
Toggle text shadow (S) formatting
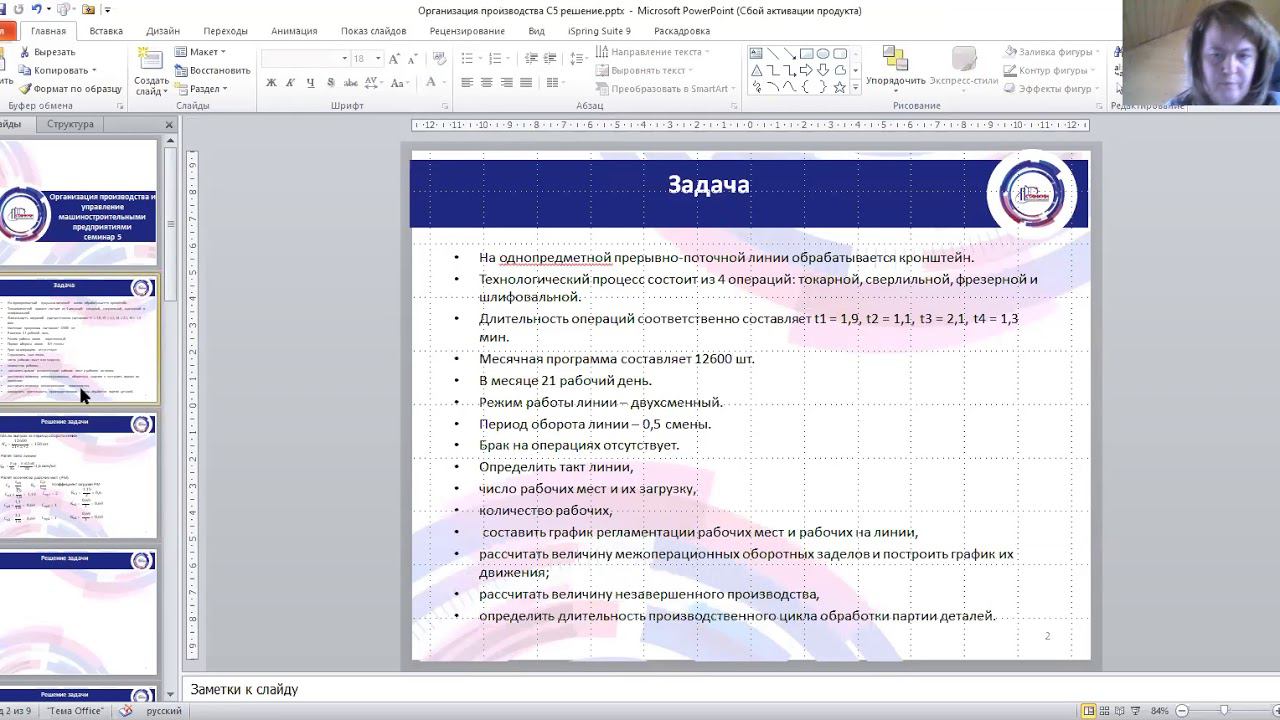(x=330, y=83)
